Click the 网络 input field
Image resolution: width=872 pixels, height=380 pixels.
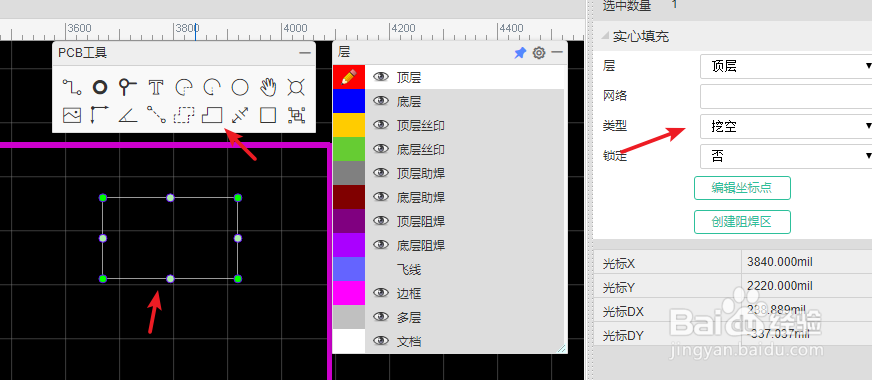pos(786,96)
